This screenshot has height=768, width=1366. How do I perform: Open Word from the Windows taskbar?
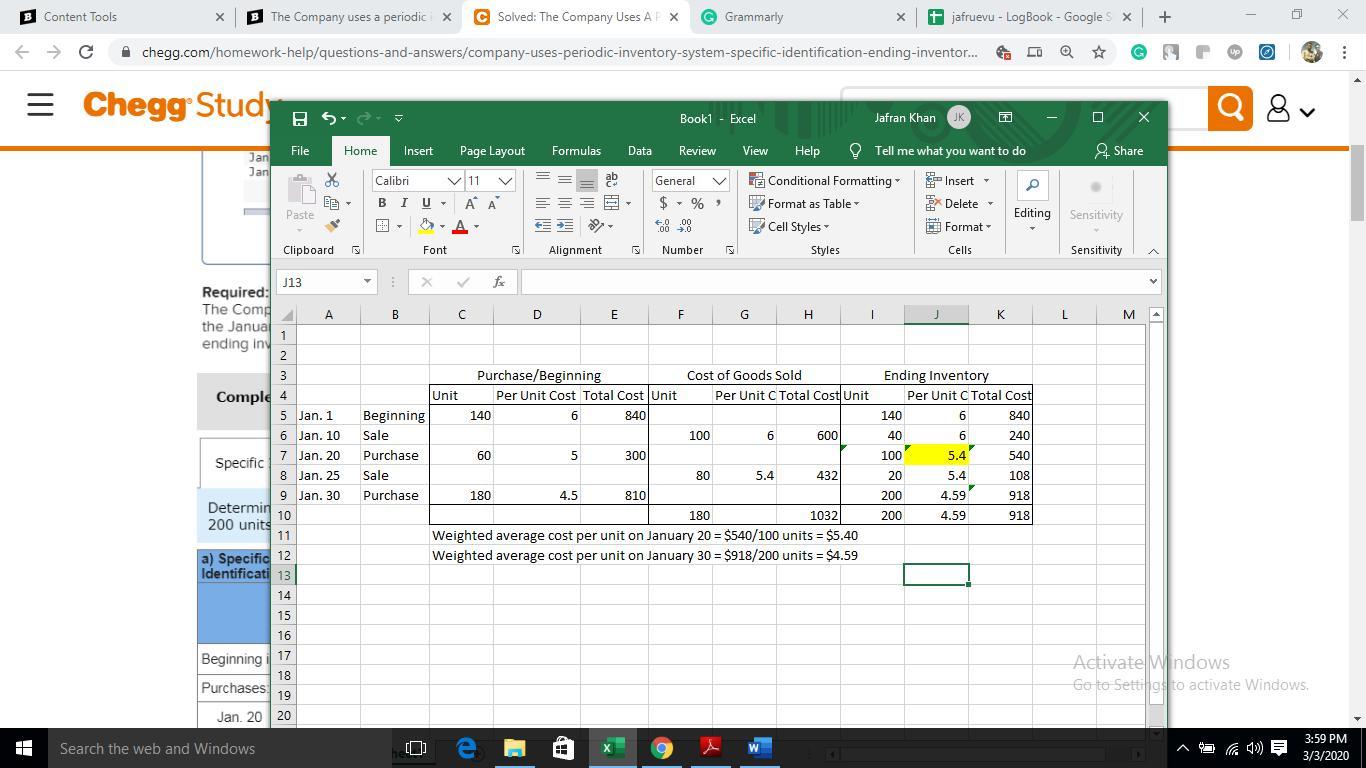759,748
